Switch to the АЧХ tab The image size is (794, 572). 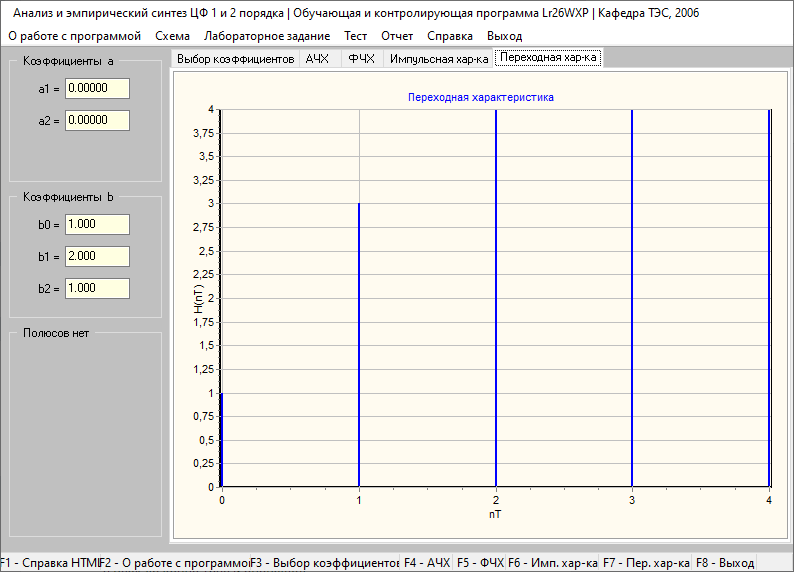point(320,59)
